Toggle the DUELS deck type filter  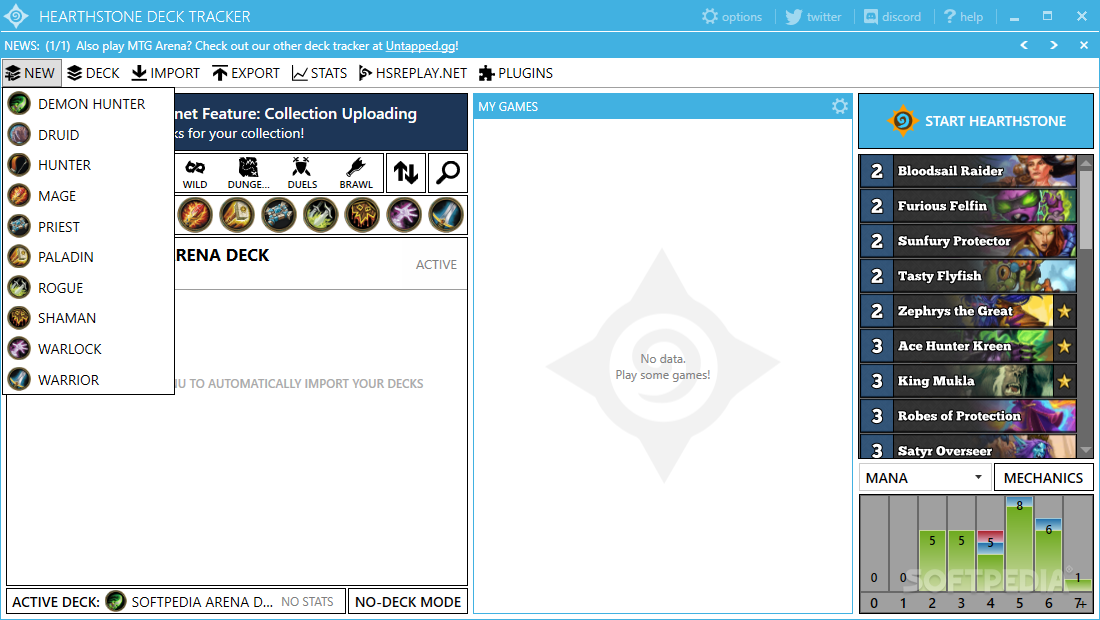pos(302,173)
